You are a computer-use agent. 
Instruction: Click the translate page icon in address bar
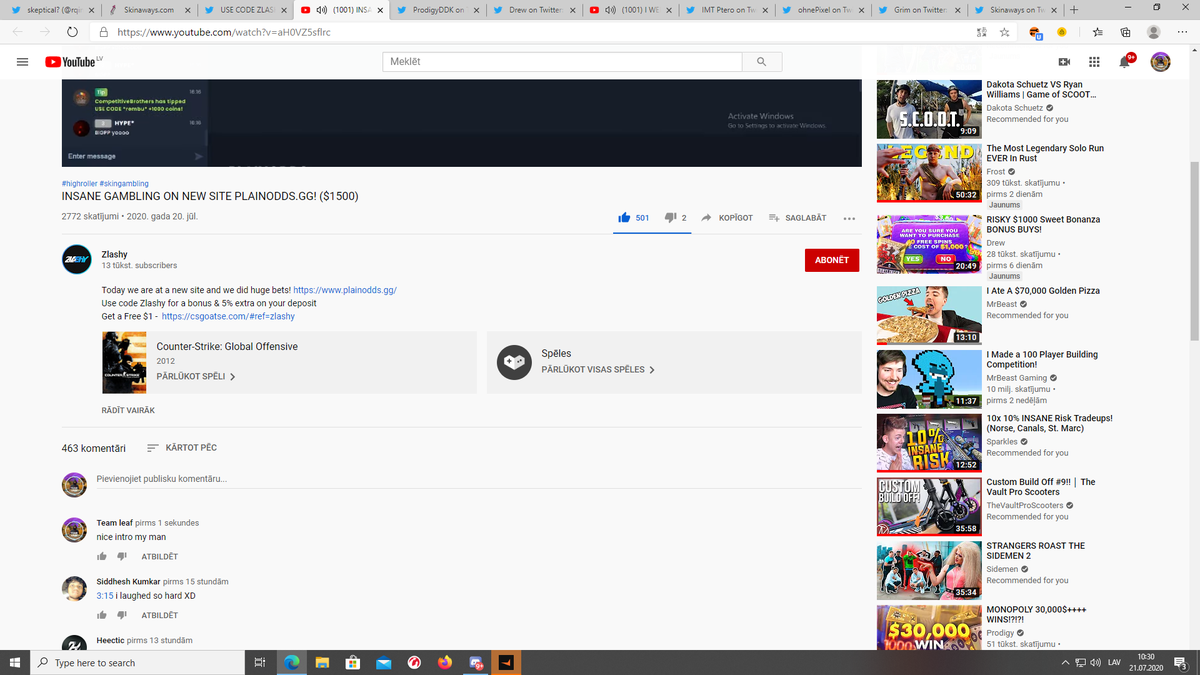coord(981,32)
